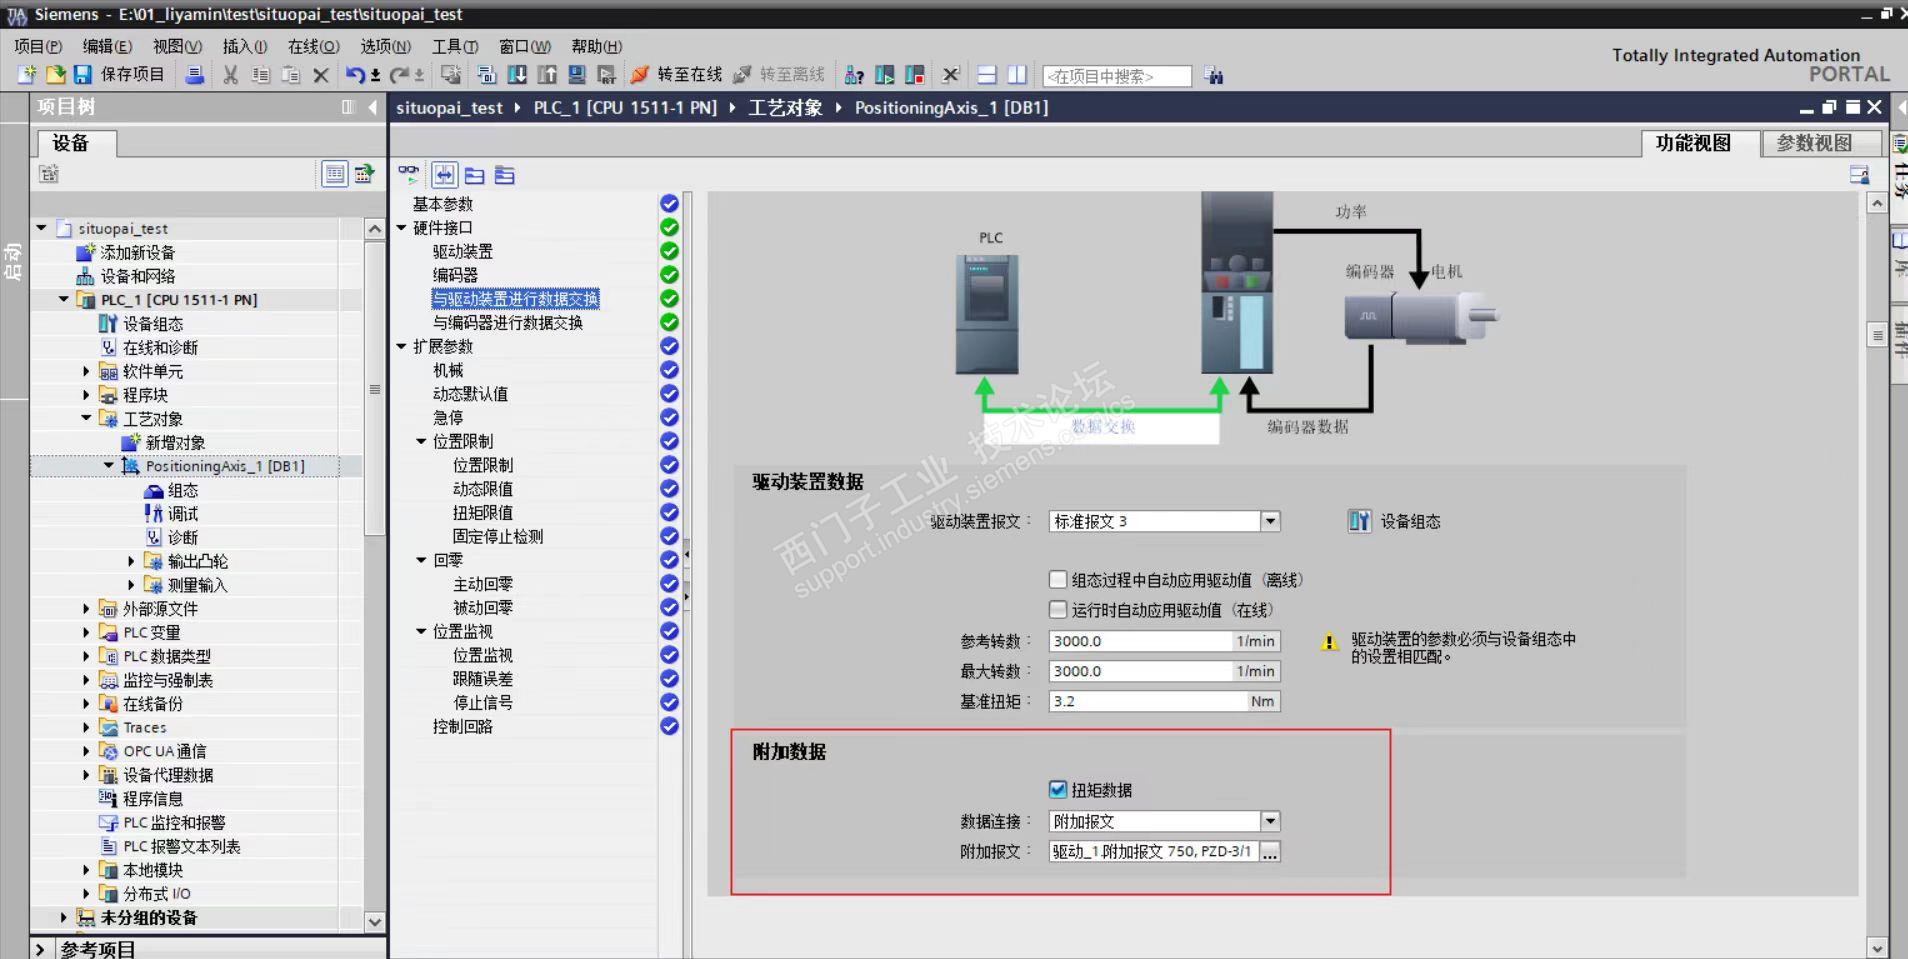Collapse 扩展参数 section in navigation
Viewport: 1908px width, 959px height.
tap(402, 346)
